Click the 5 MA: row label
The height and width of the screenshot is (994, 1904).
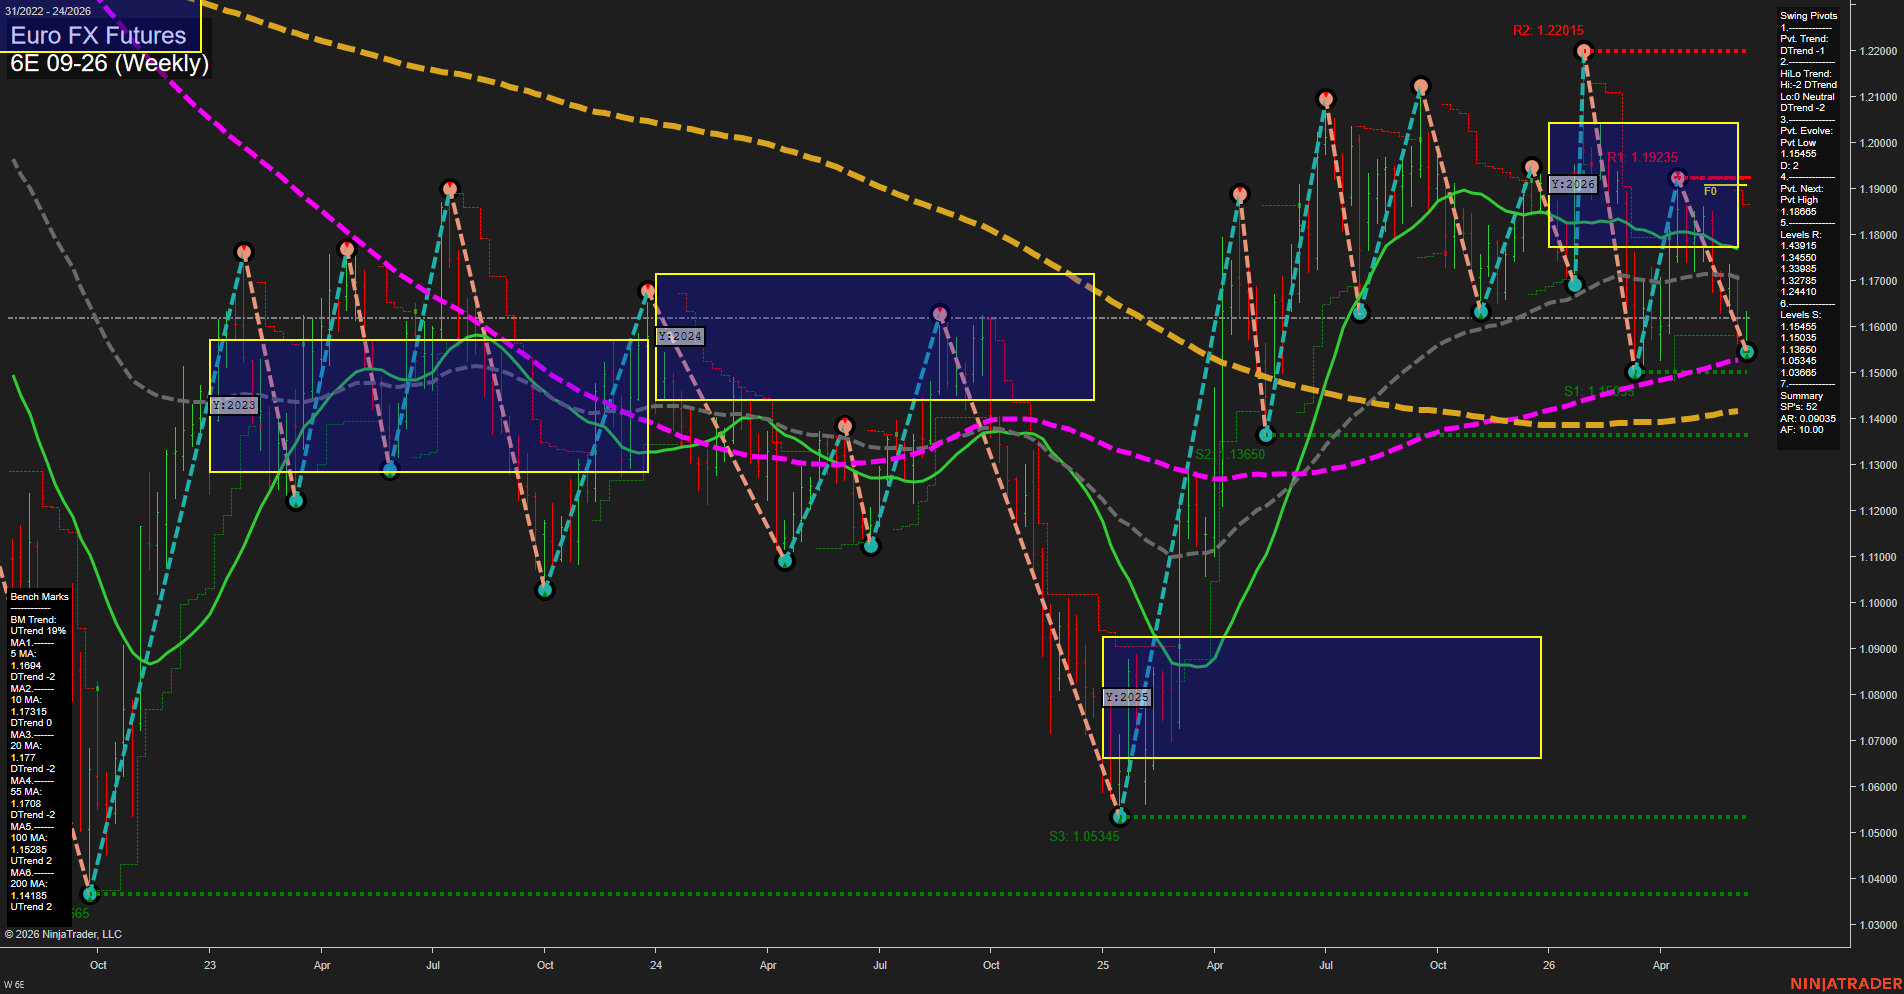(x=23, y=654)
